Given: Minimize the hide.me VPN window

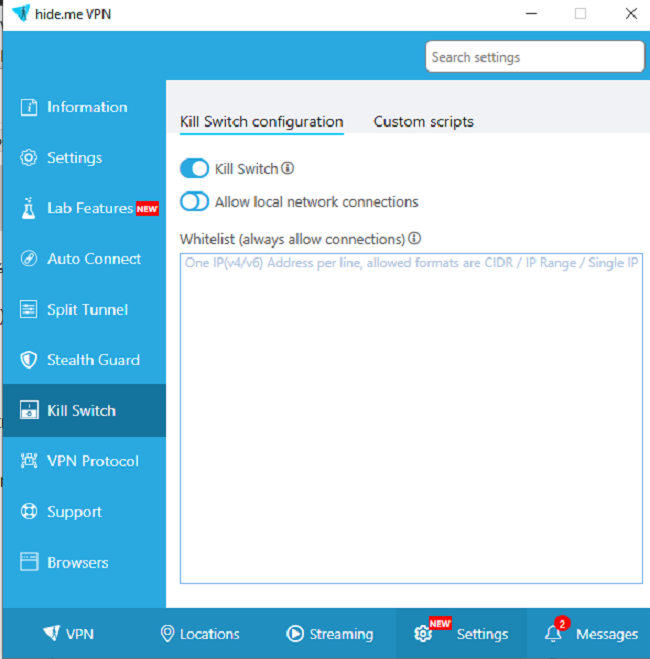Looking at the screenshot, I should point(532,13).
